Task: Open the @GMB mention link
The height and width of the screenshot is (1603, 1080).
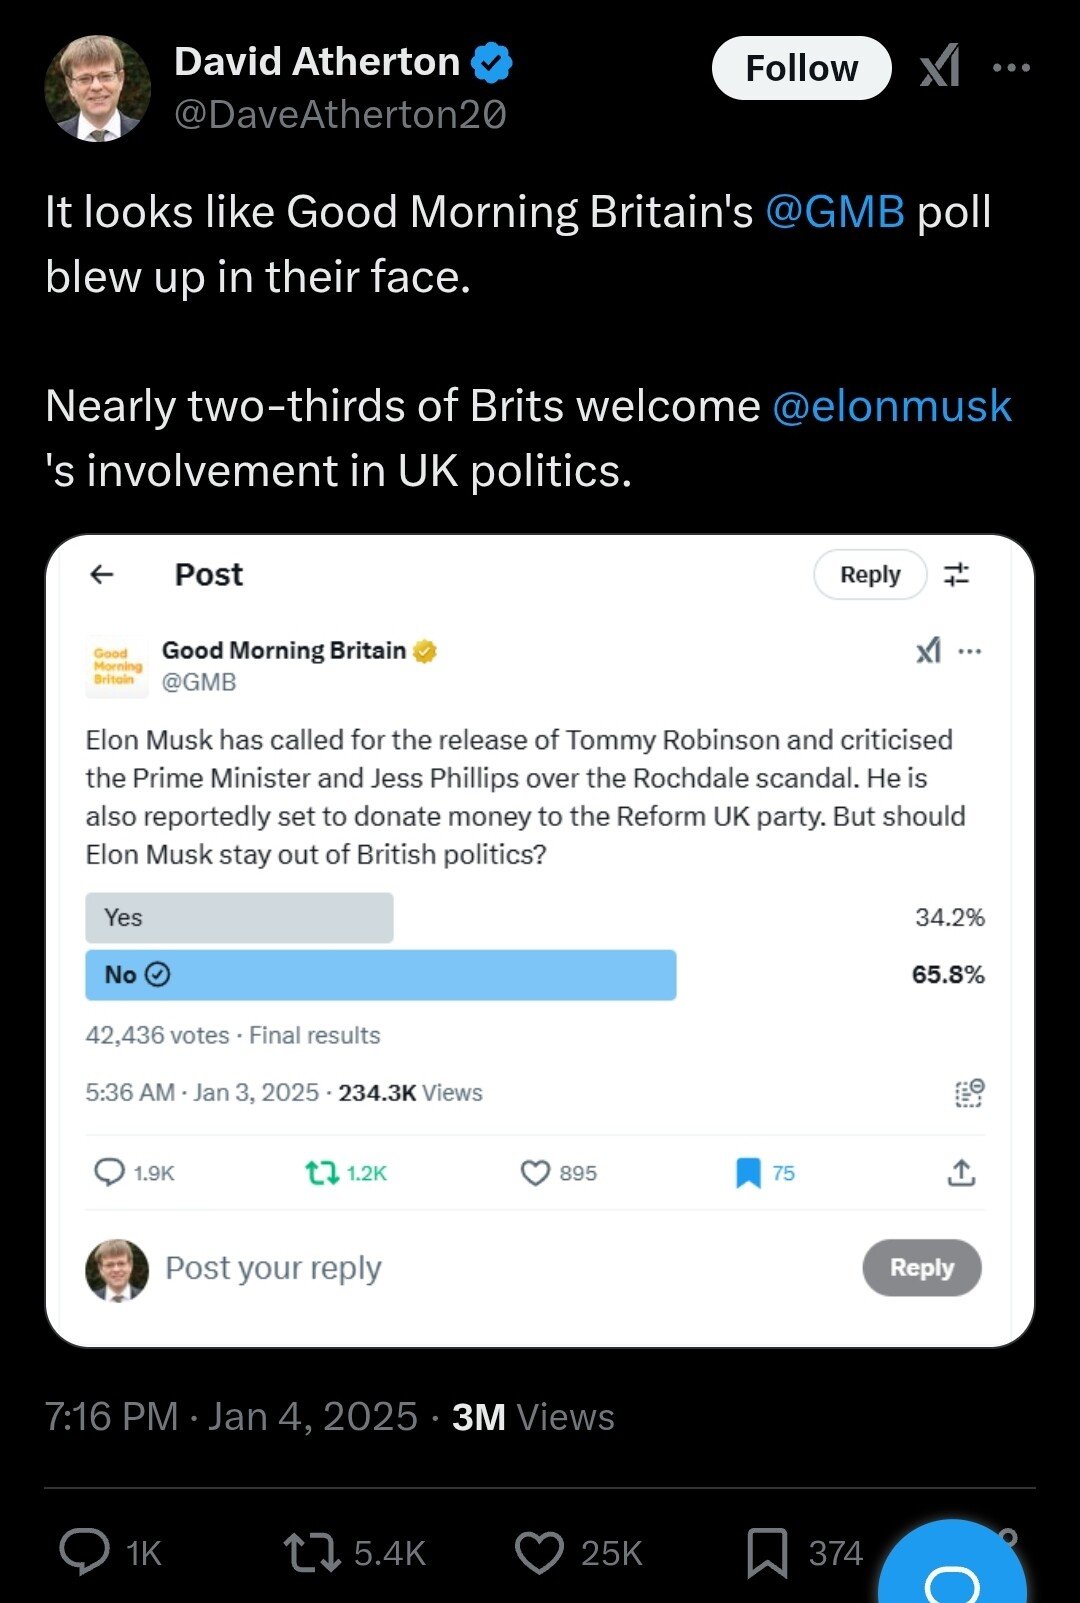Action: coord(835,212)
